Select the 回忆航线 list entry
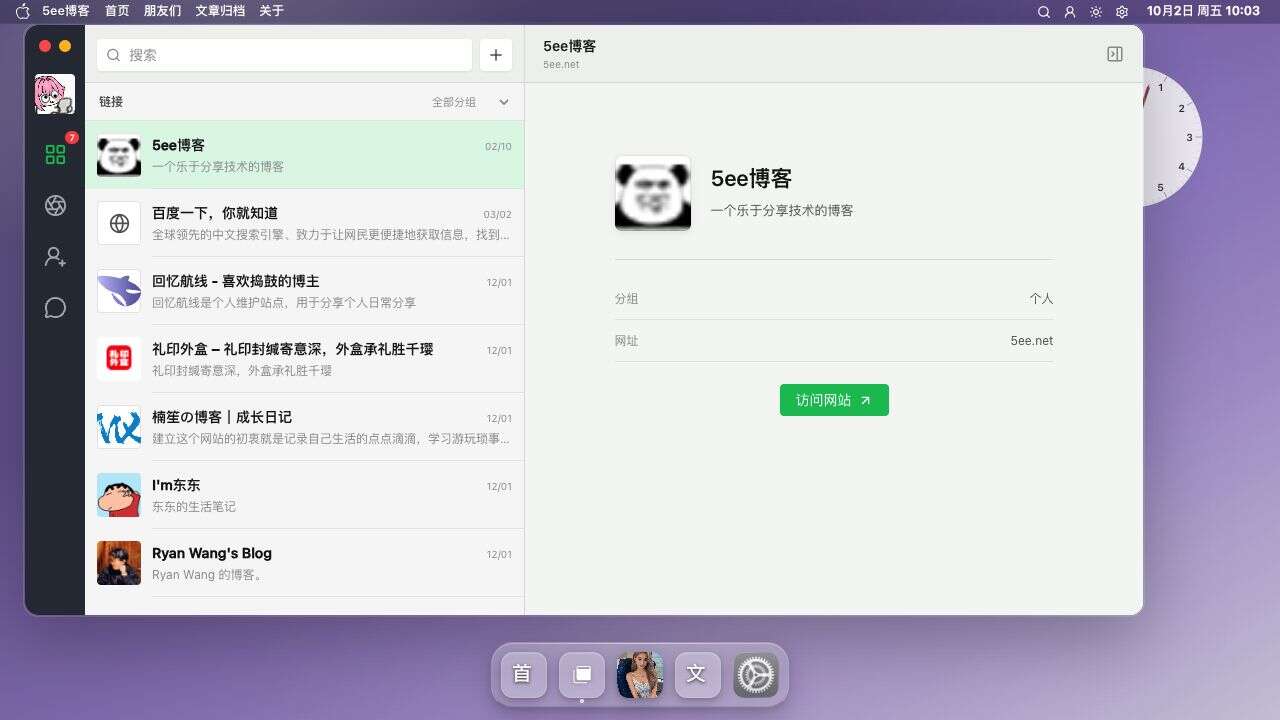The height and width of the screenshot is (720, 1280). [x=304, y=291]
